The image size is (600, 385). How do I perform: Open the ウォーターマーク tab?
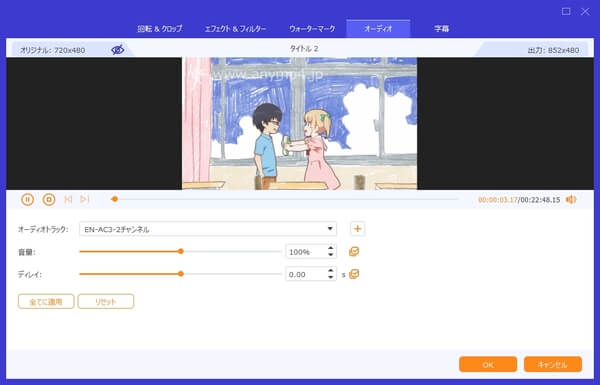[312, 29]
